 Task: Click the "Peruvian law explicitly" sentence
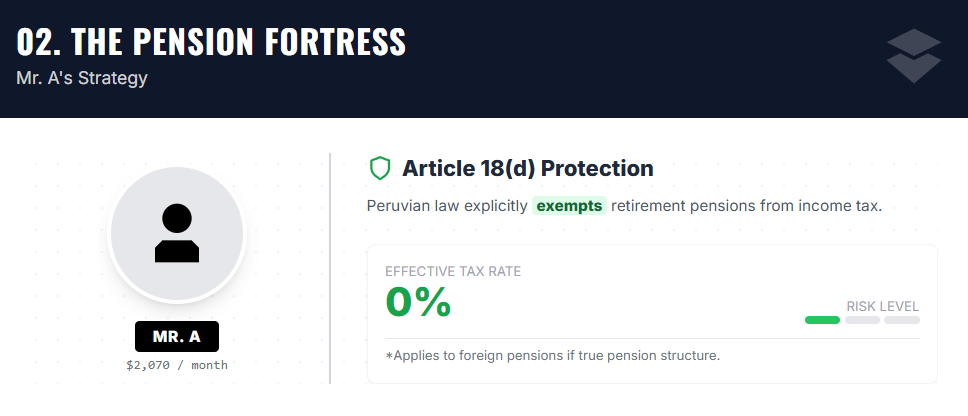(x=446, y=206)
